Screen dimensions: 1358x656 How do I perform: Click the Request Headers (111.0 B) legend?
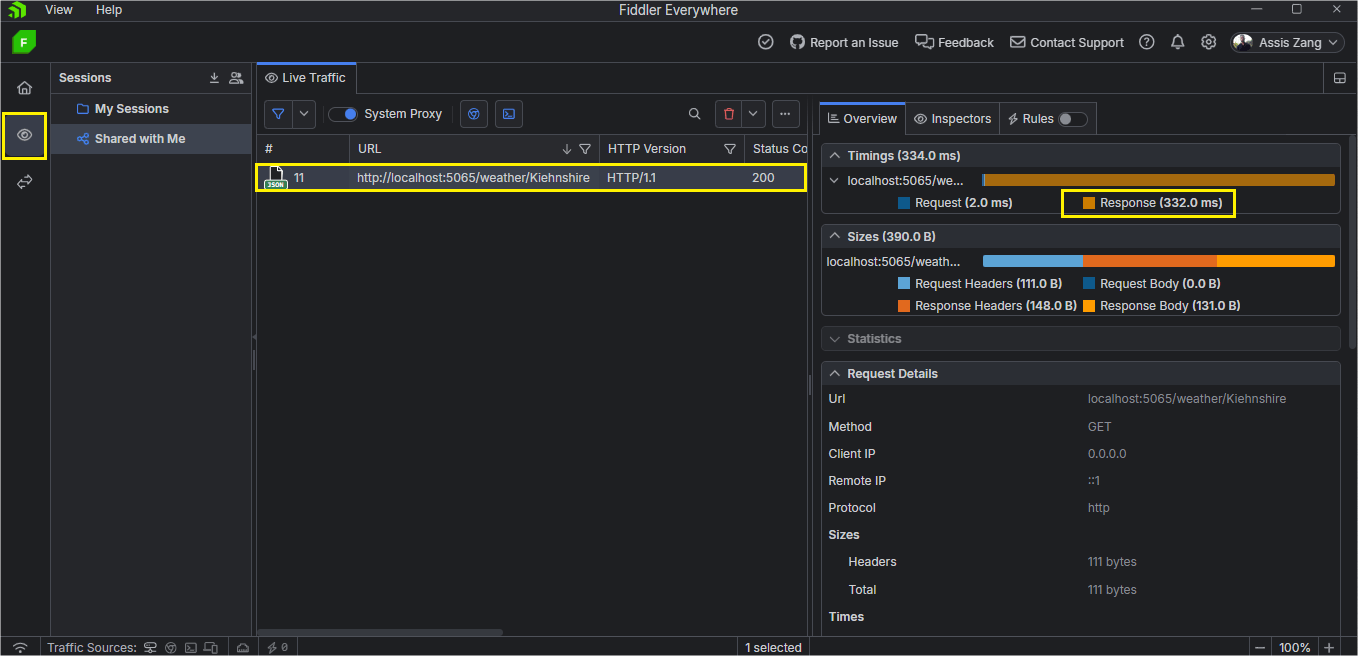point(980,284)
